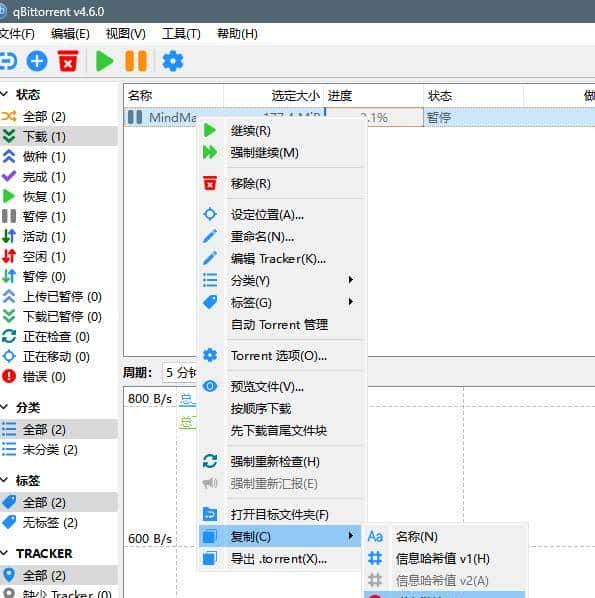Open the 帮助(H) menu
The width and height of the screenshot is (595, 598).
[x=237, y=34]
